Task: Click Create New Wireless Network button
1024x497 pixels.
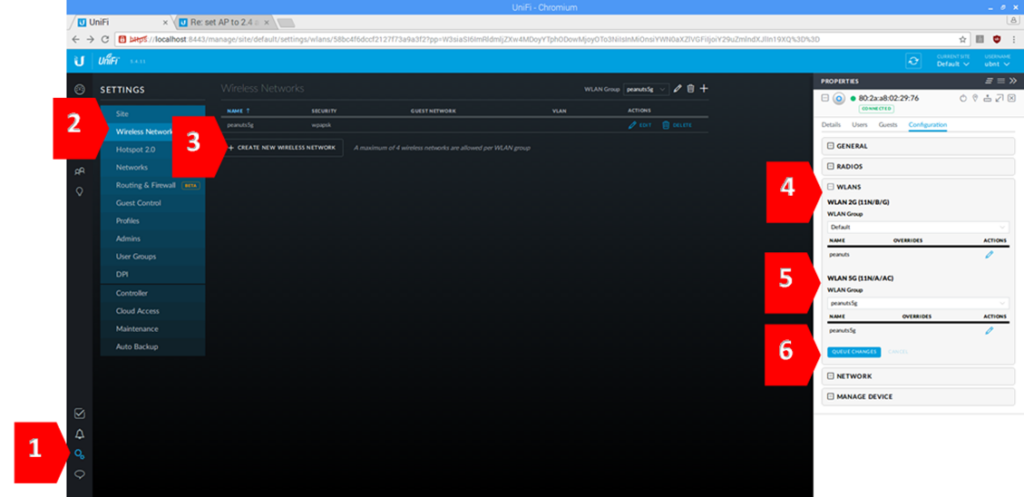Action: pyautogui.click(x=281, y=148)
